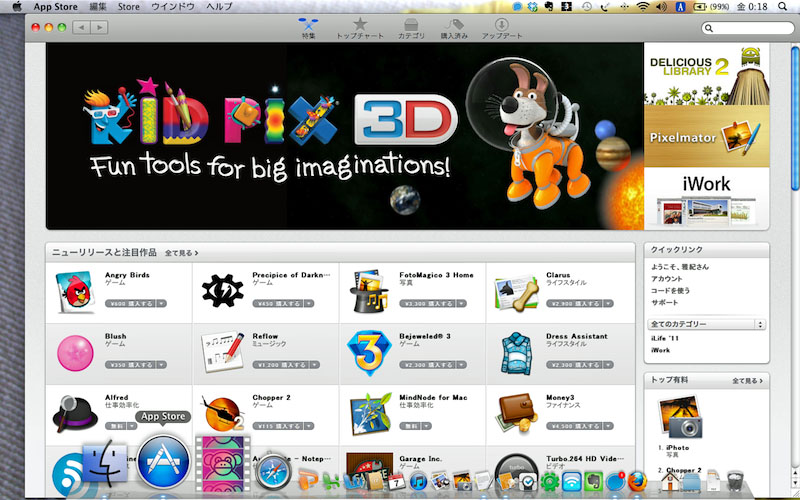Expand Dress Assistant price dropdown arrow
This screenshot has height=500, width=800.
pos(608,365)
